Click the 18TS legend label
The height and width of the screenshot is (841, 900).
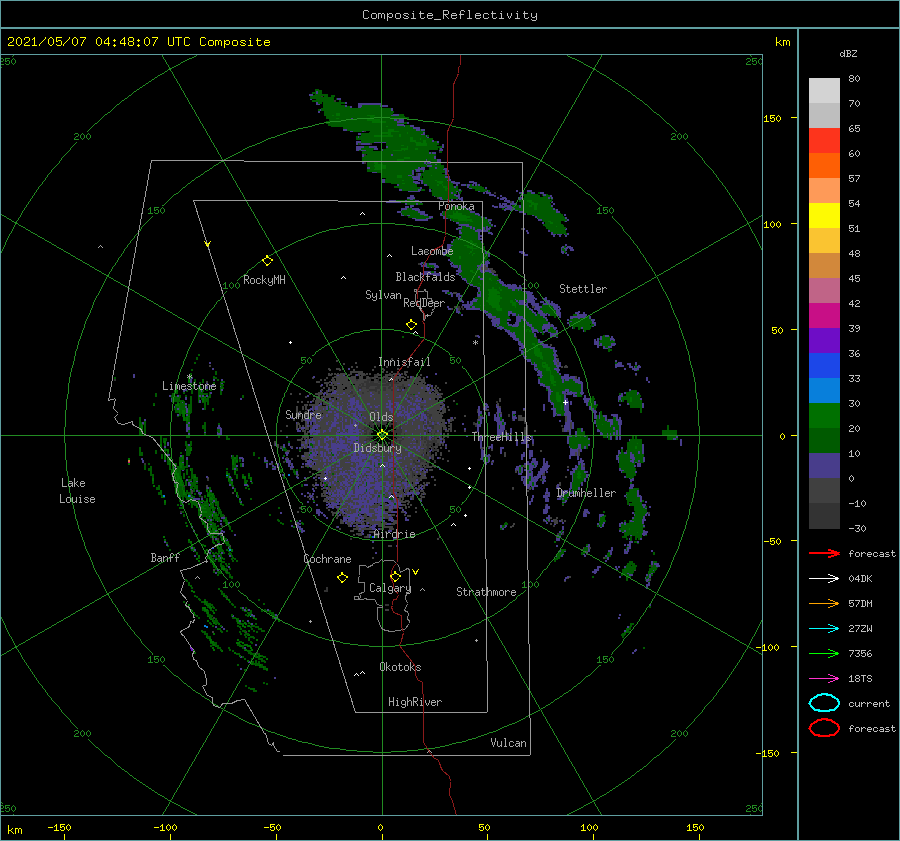point(860,678)
